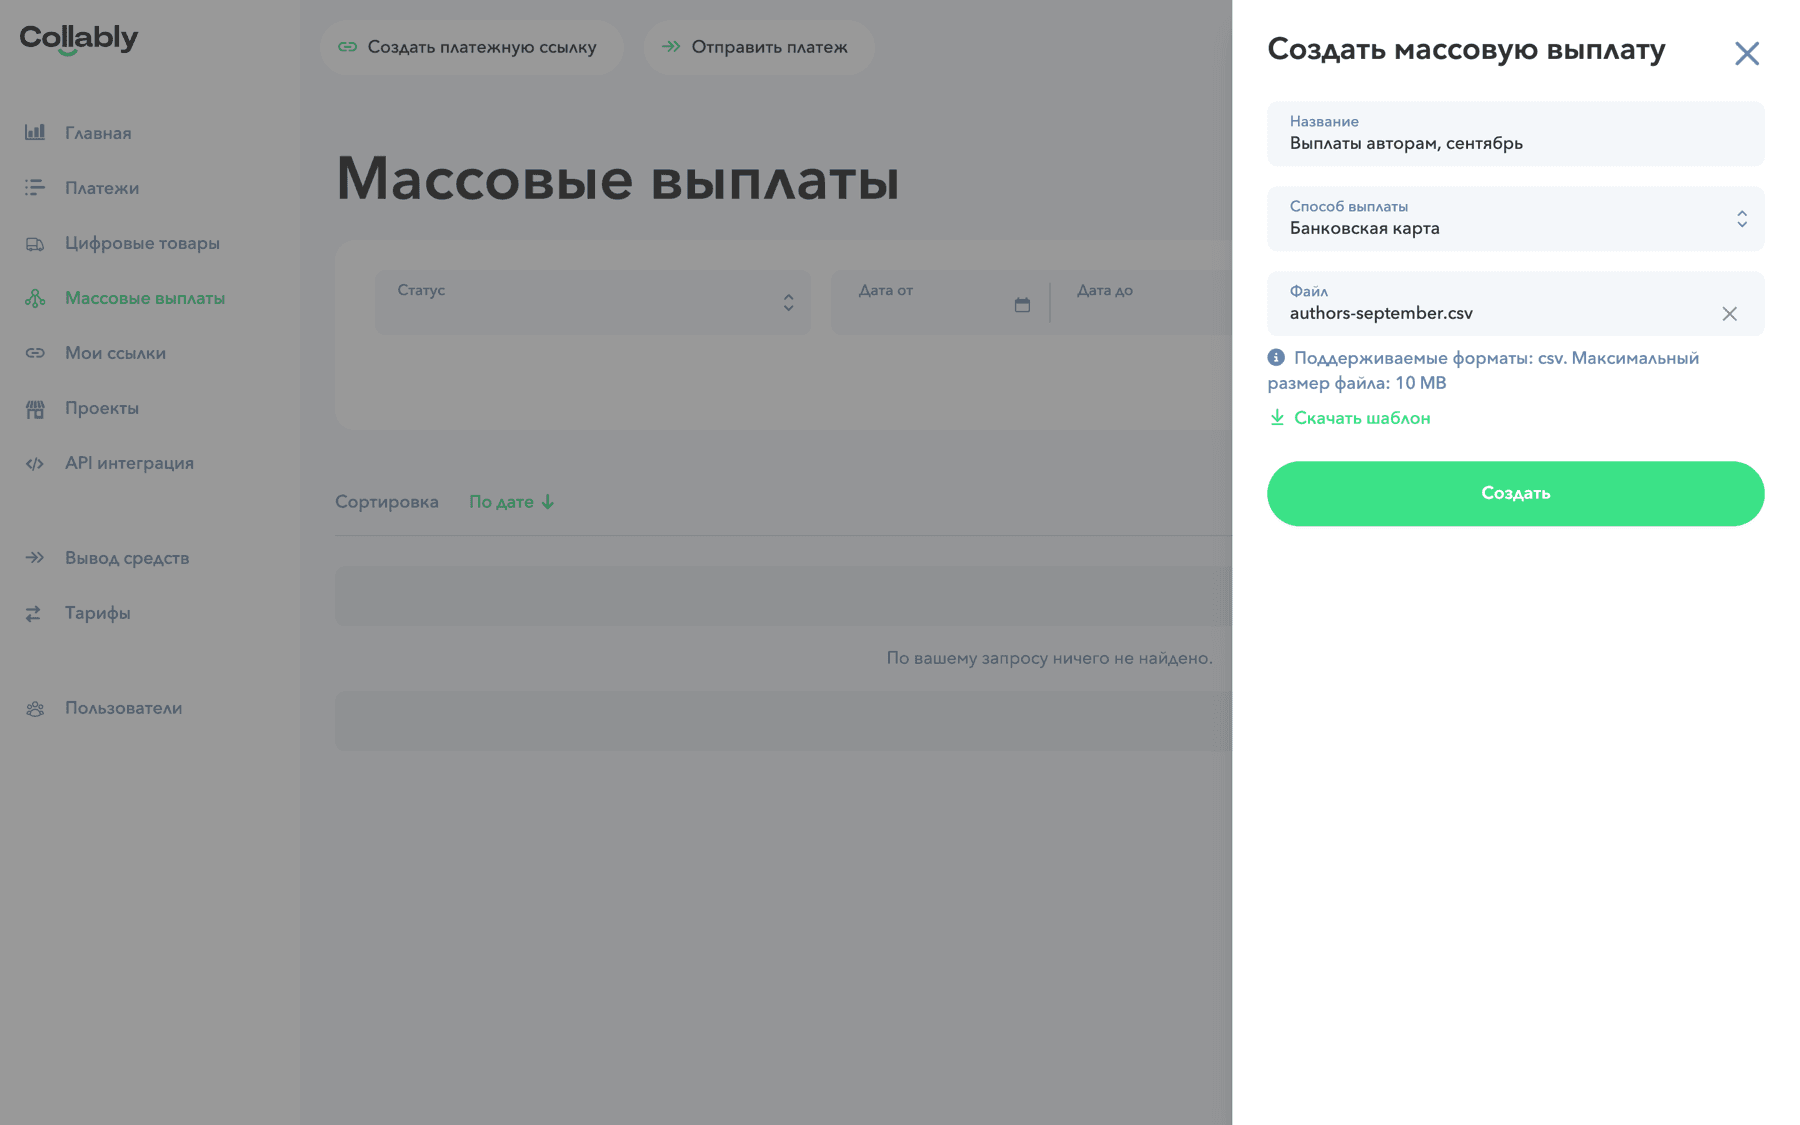The width and height of the screenshot is (1800, 1125).
Task: Click the Collably logo
Action: tap(79, 39)
